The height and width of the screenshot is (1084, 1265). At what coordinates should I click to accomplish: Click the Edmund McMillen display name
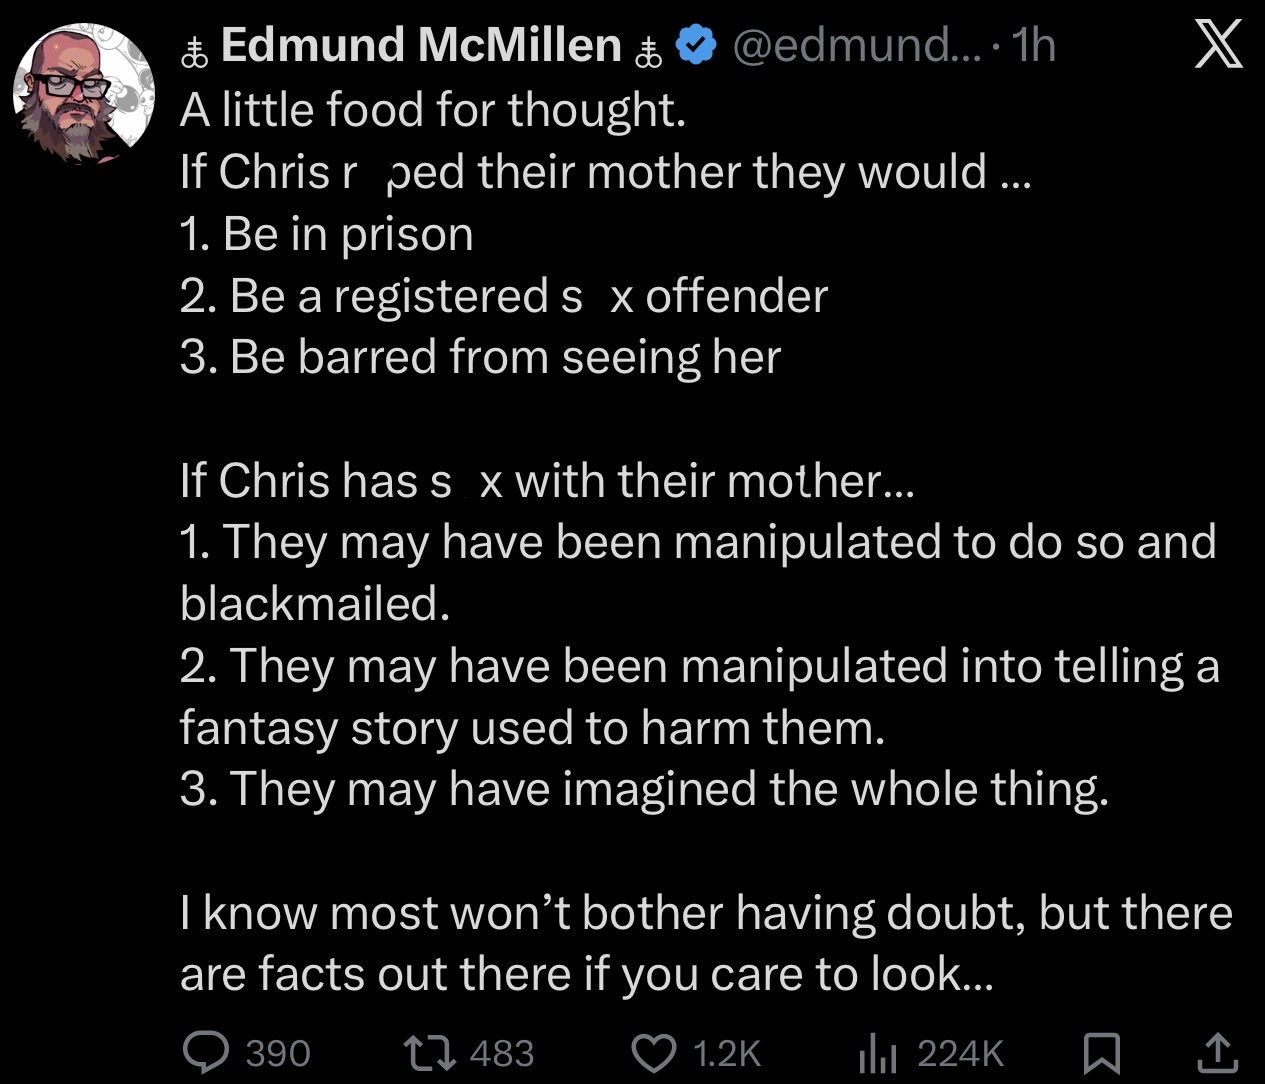(421, 46)
